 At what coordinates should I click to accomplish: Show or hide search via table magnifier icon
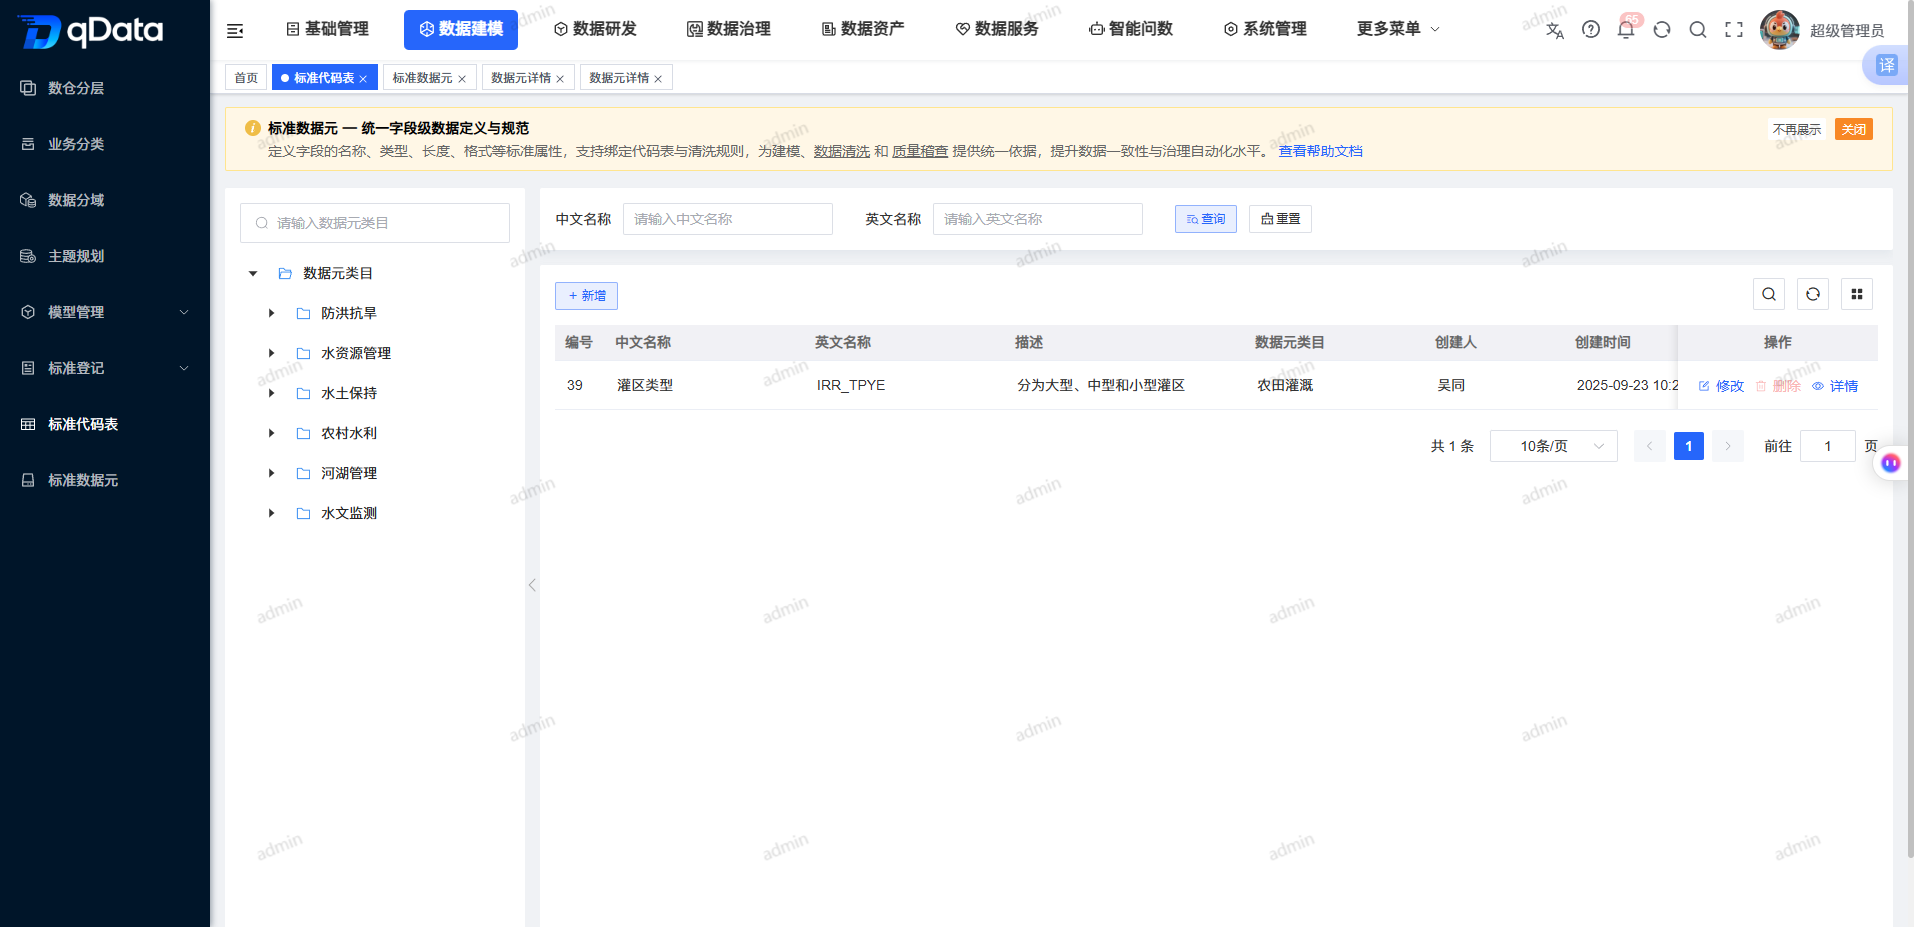point(1769,294)
